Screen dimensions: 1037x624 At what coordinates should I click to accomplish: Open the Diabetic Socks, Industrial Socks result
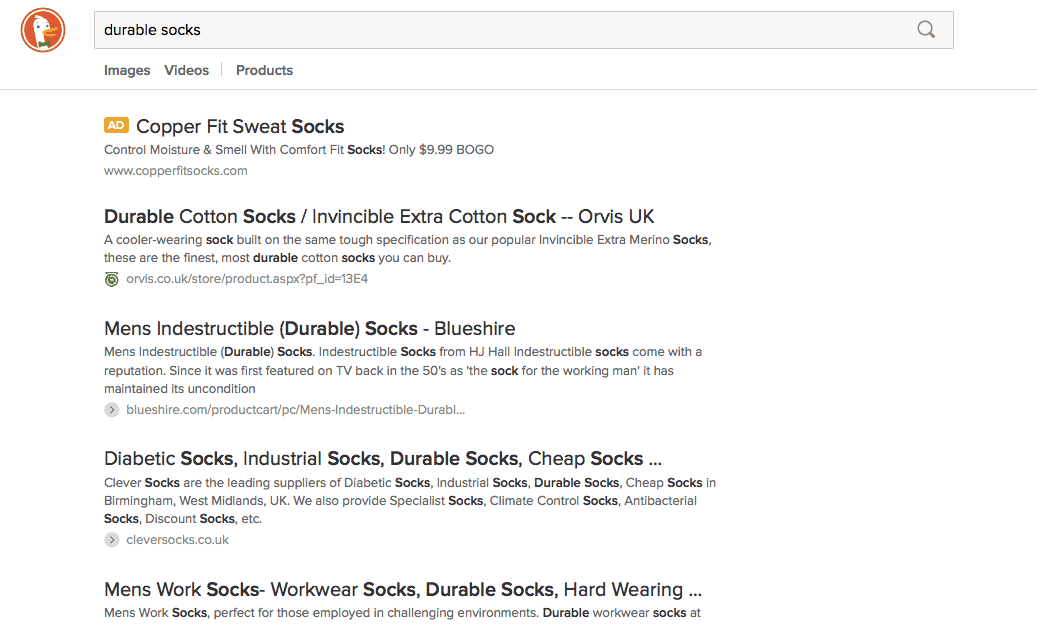pos(382,459)
